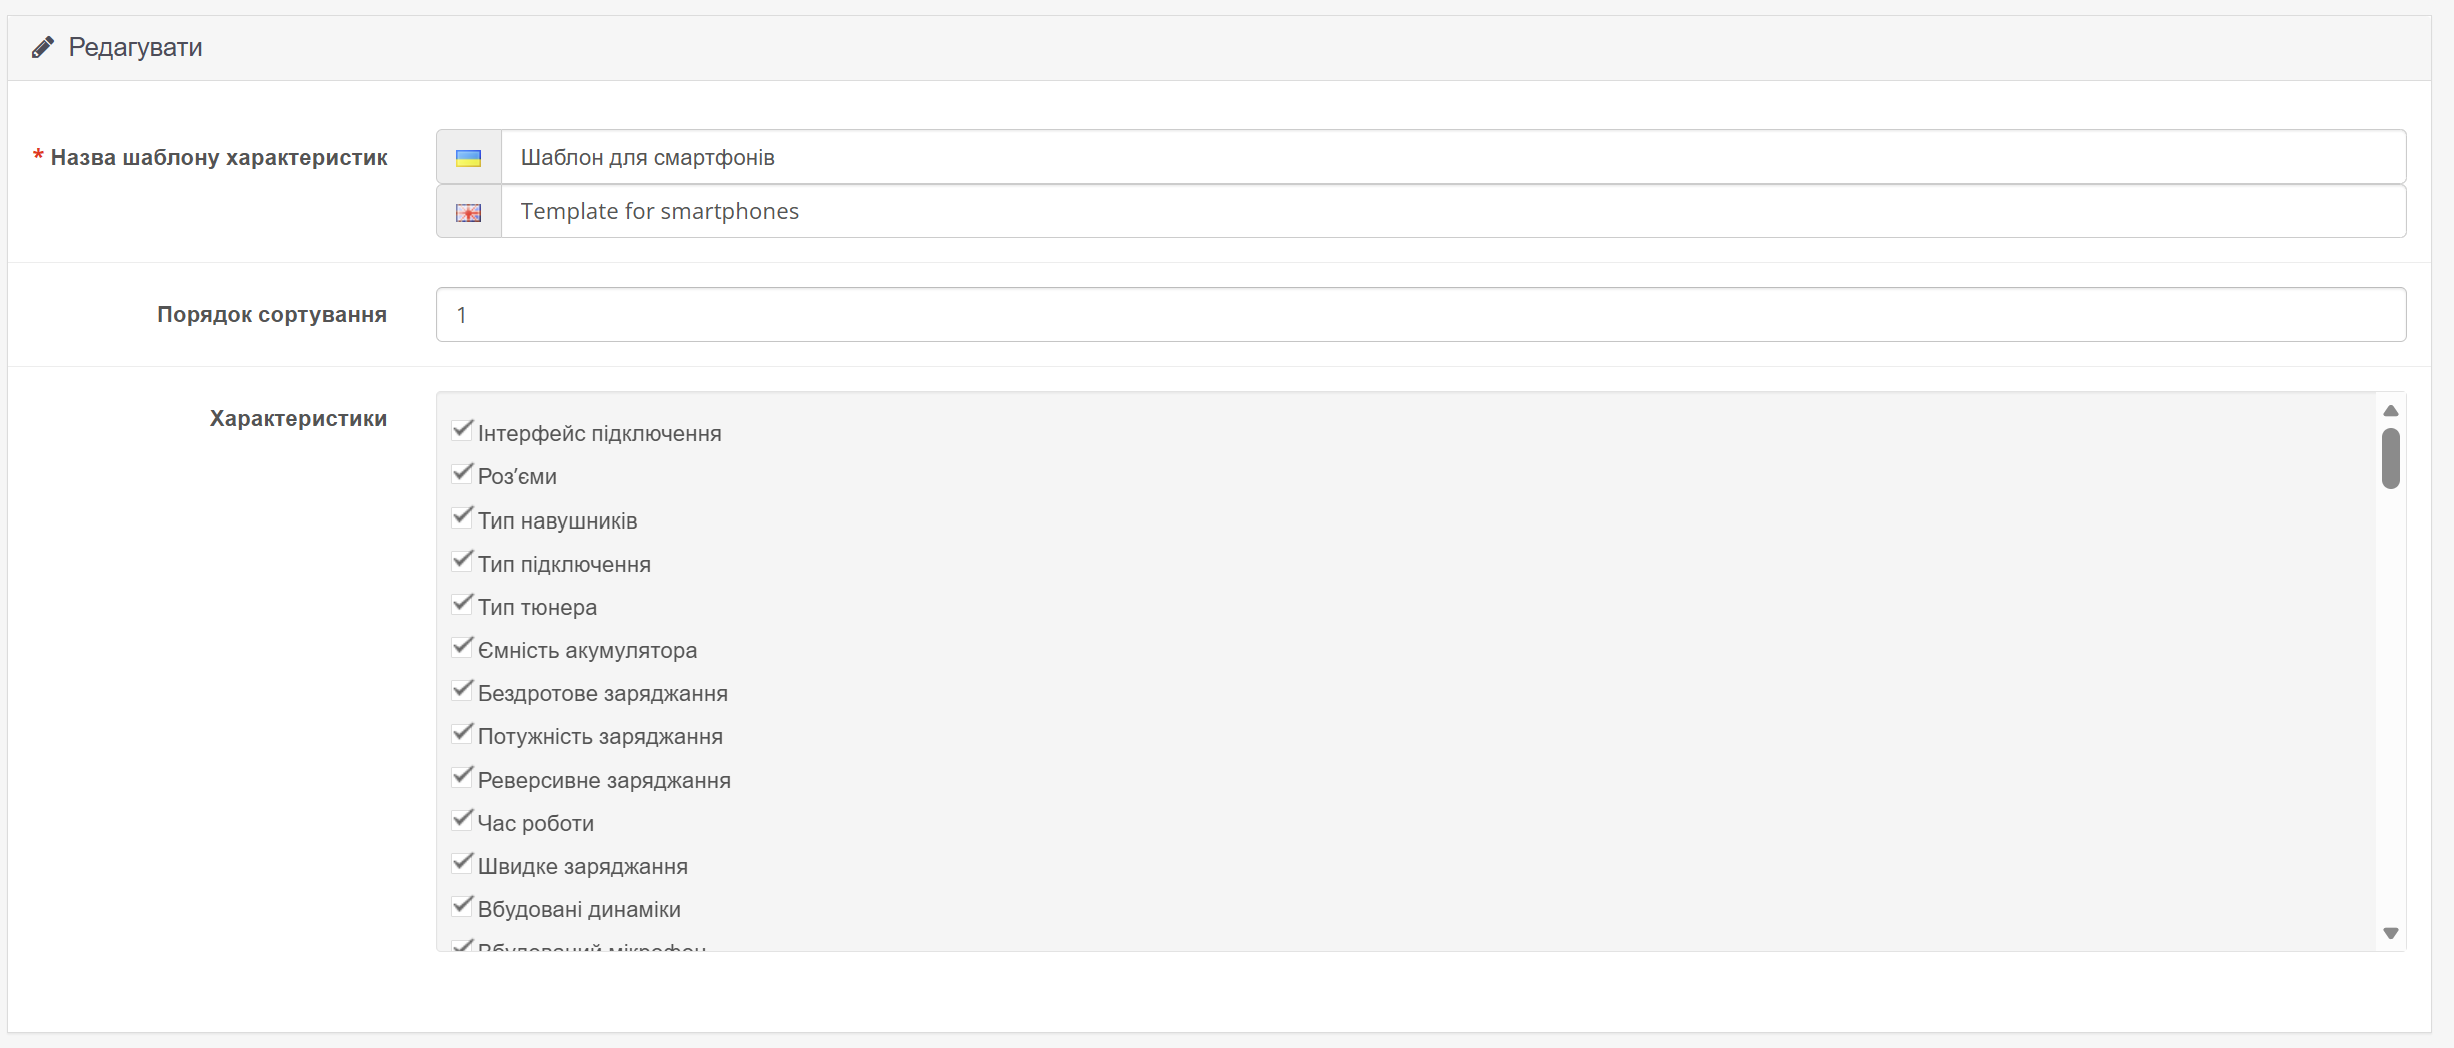2454x1048 pixels.
Task: Toggle Час роботи checkbox
Action: point(462,819)
